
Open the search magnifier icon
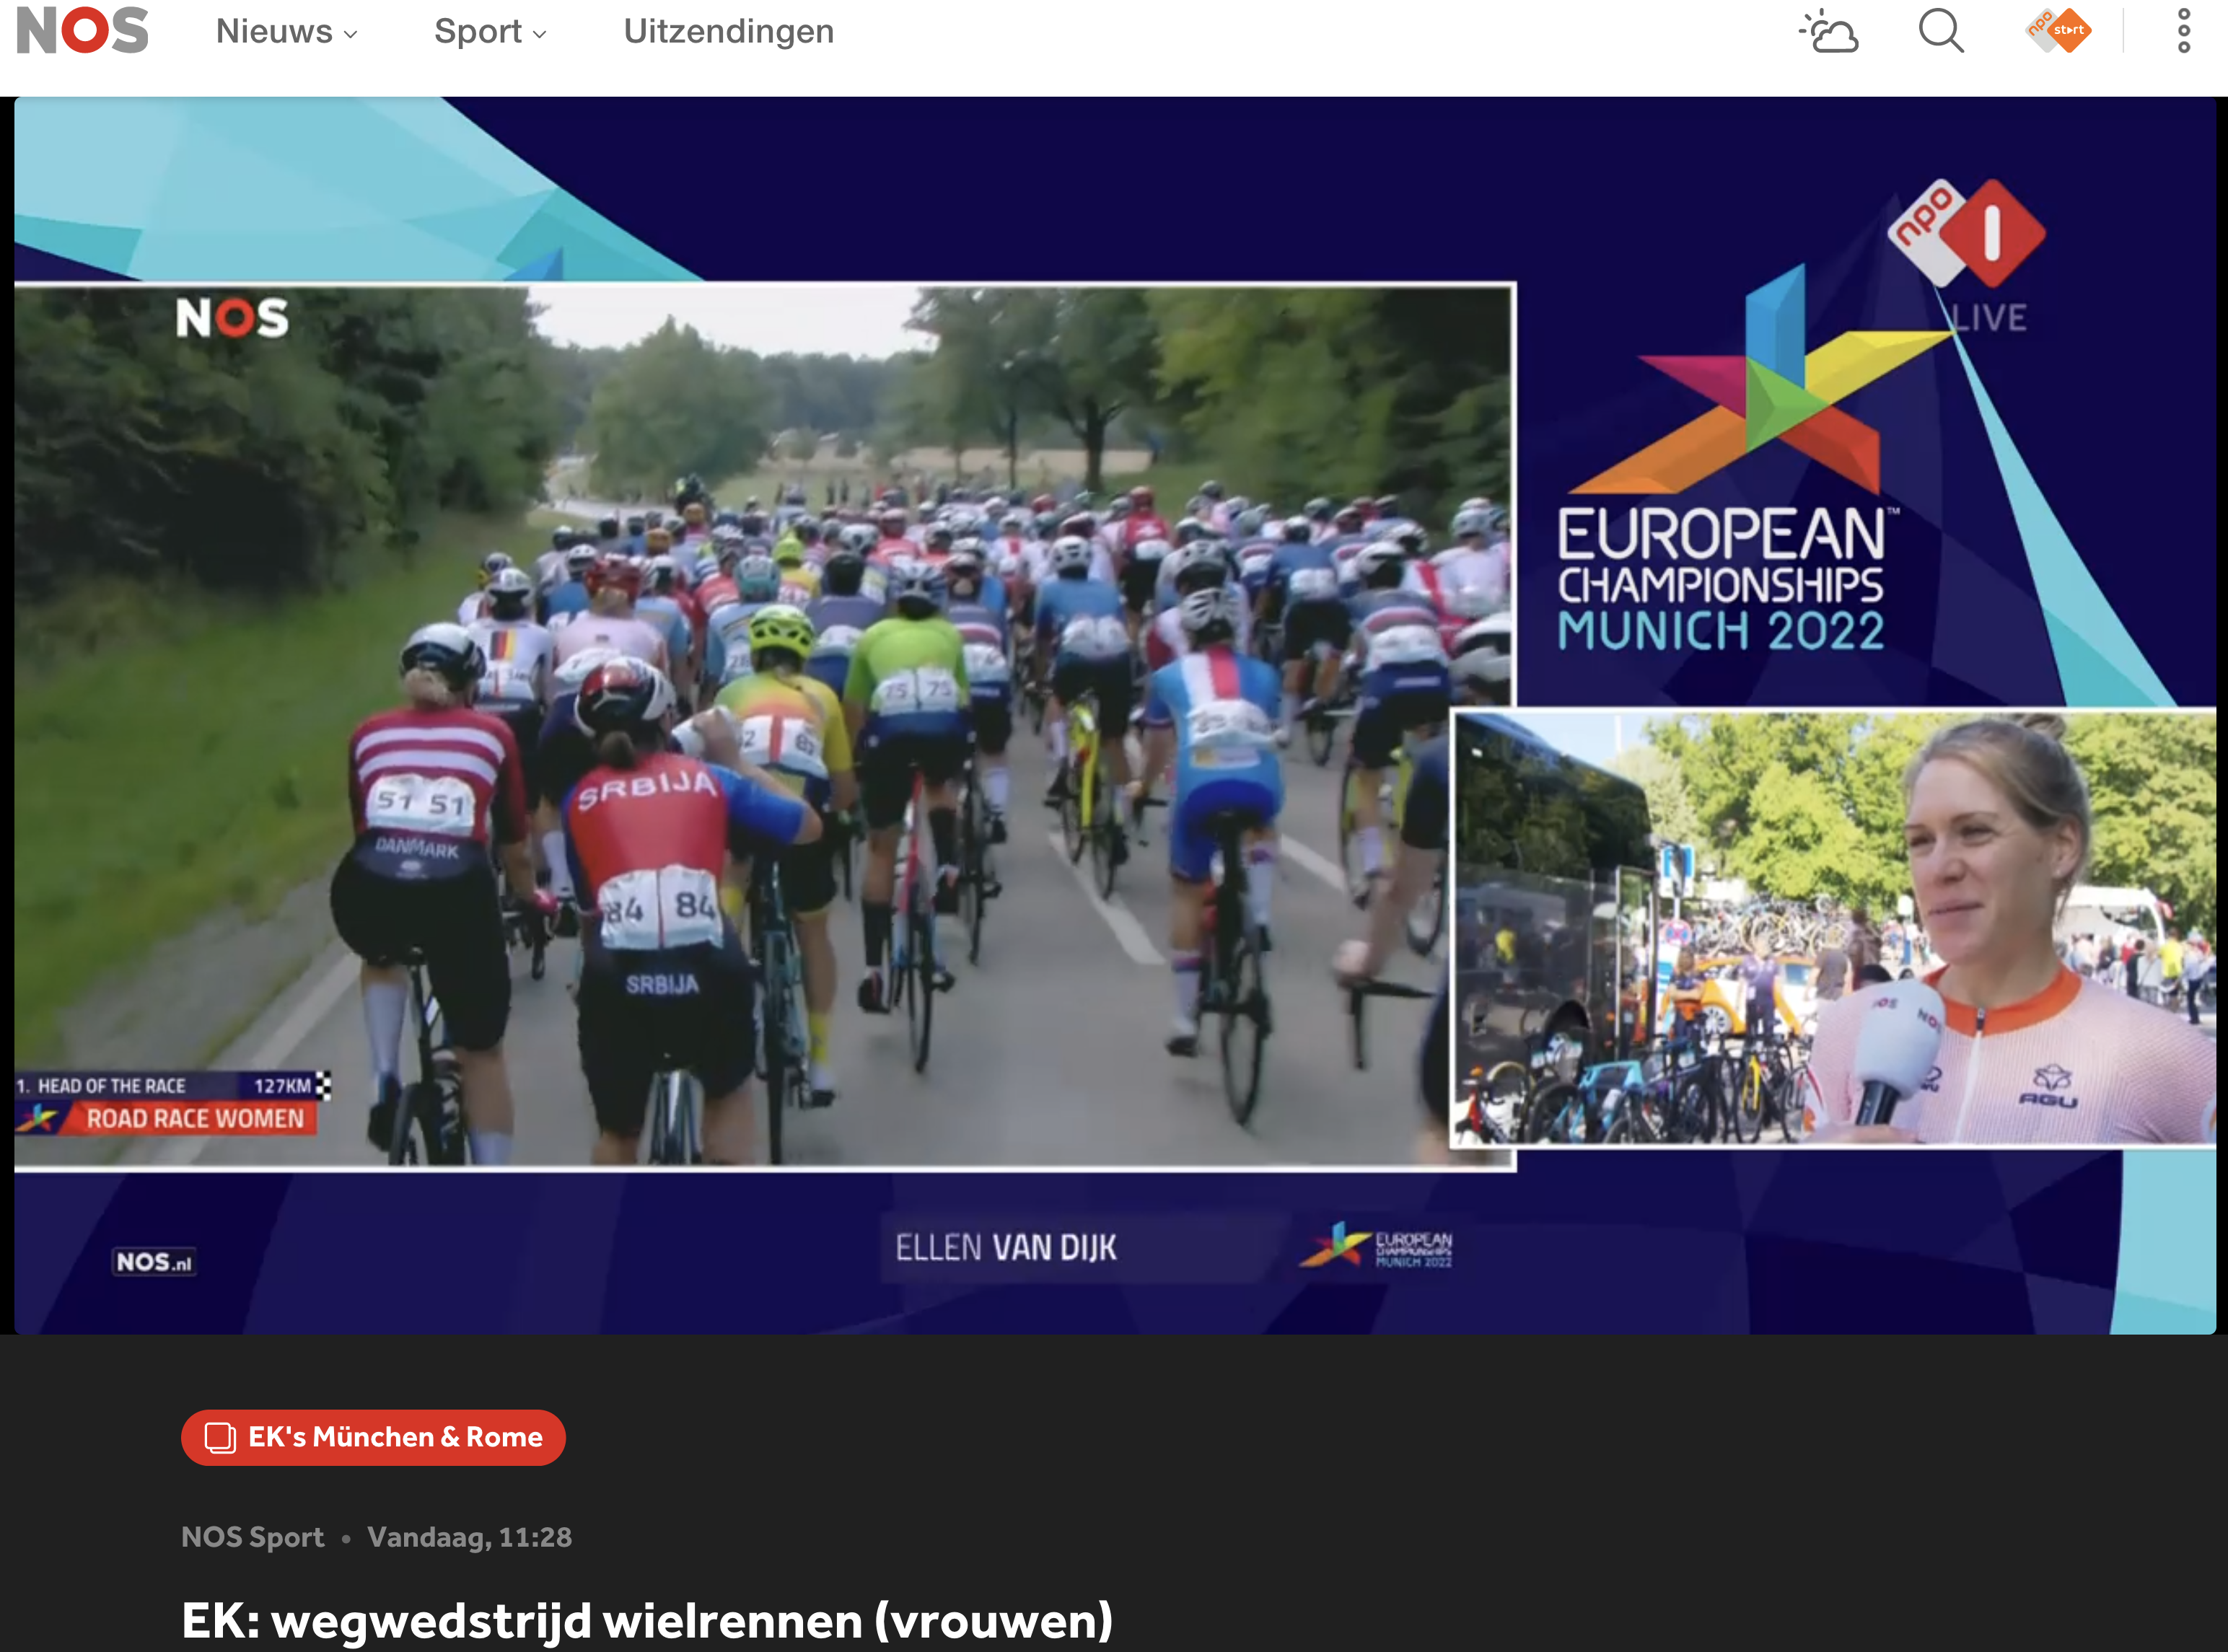click(x=1941, y=31)
